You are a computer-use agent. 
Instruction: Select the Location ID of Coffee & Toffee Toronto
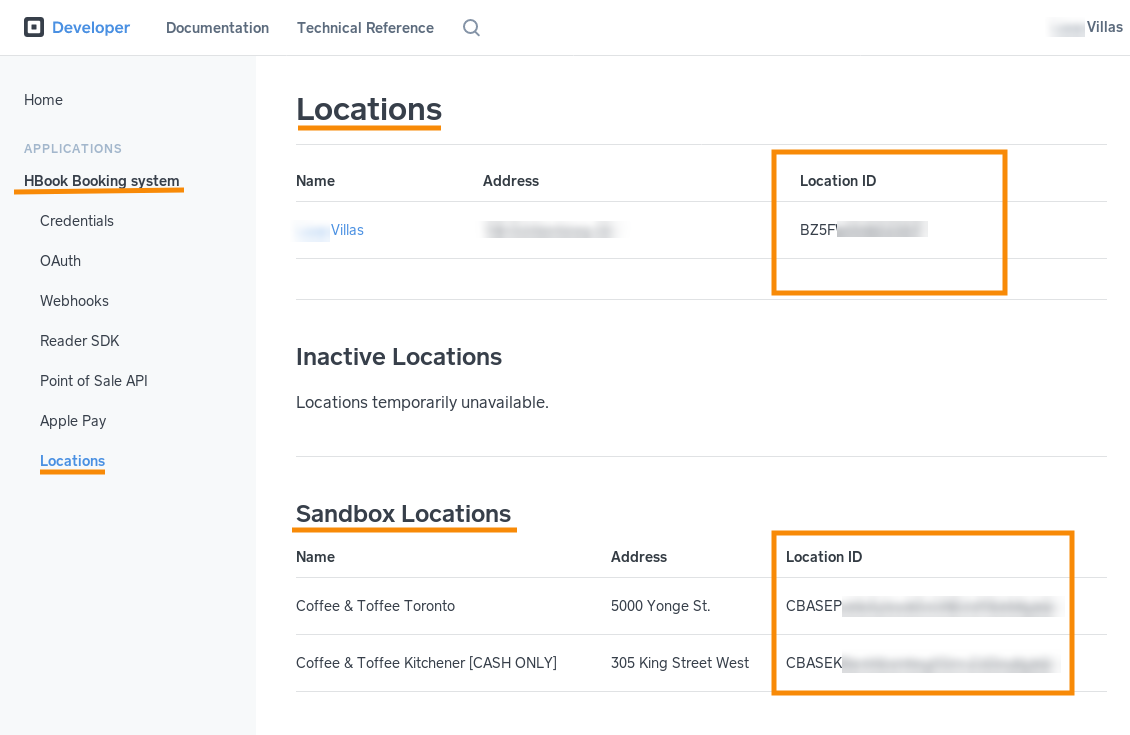click(x=921, y=606)
